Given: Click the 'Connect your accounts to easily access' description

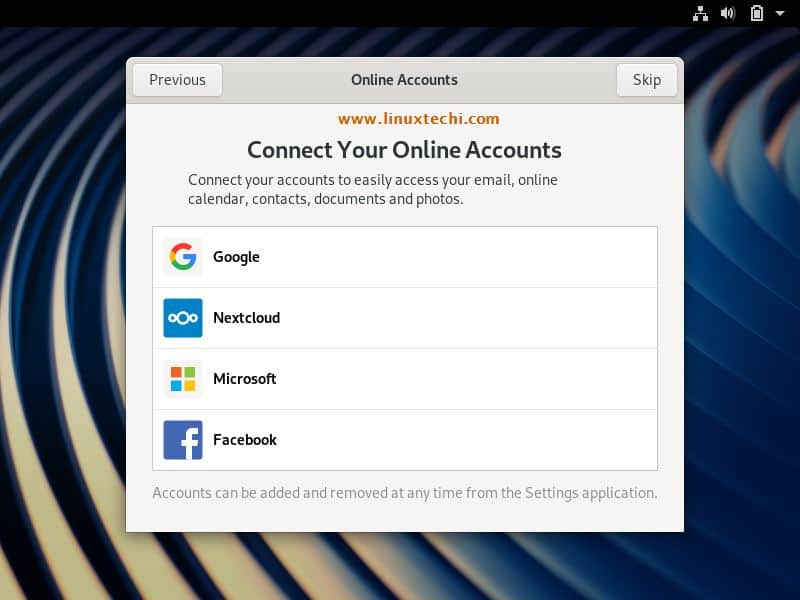Looking at the screenshot, I should point(372,189).
